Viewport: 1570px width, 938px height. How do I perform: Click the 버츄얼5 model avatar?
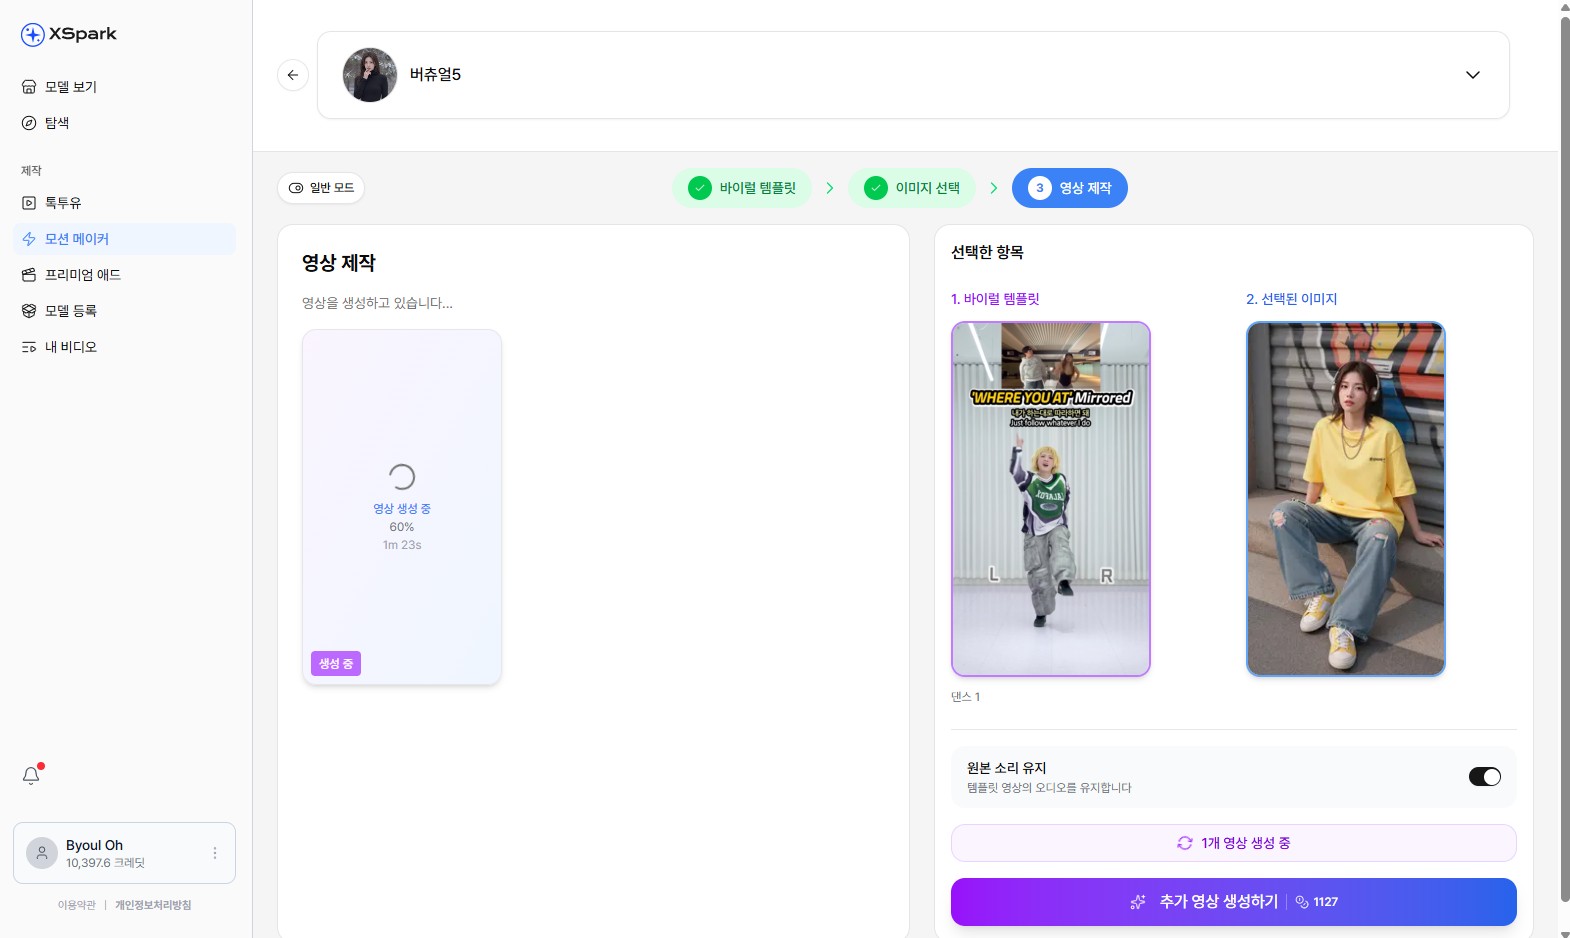pyautogui.click(x=370, y=75)
